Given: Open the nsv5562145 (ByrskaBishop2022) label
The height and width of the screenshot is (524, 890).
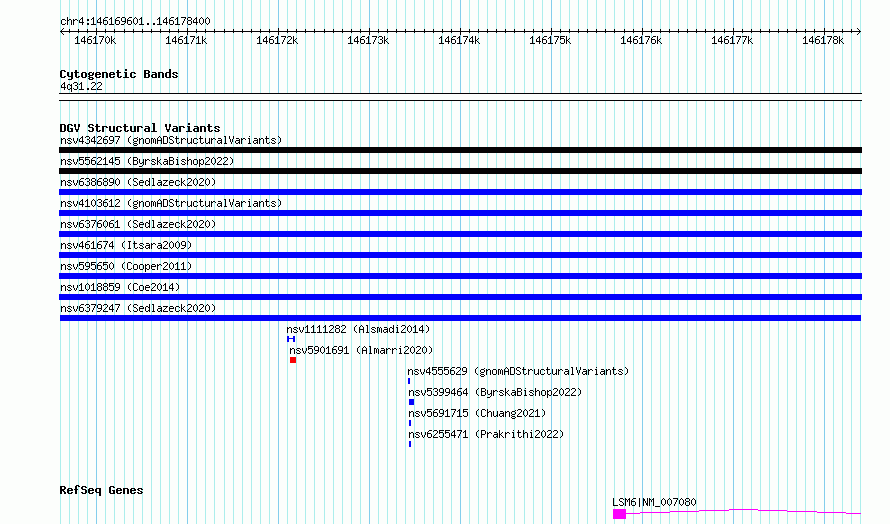Looking at the screenshot, I should tap(147, 161).
